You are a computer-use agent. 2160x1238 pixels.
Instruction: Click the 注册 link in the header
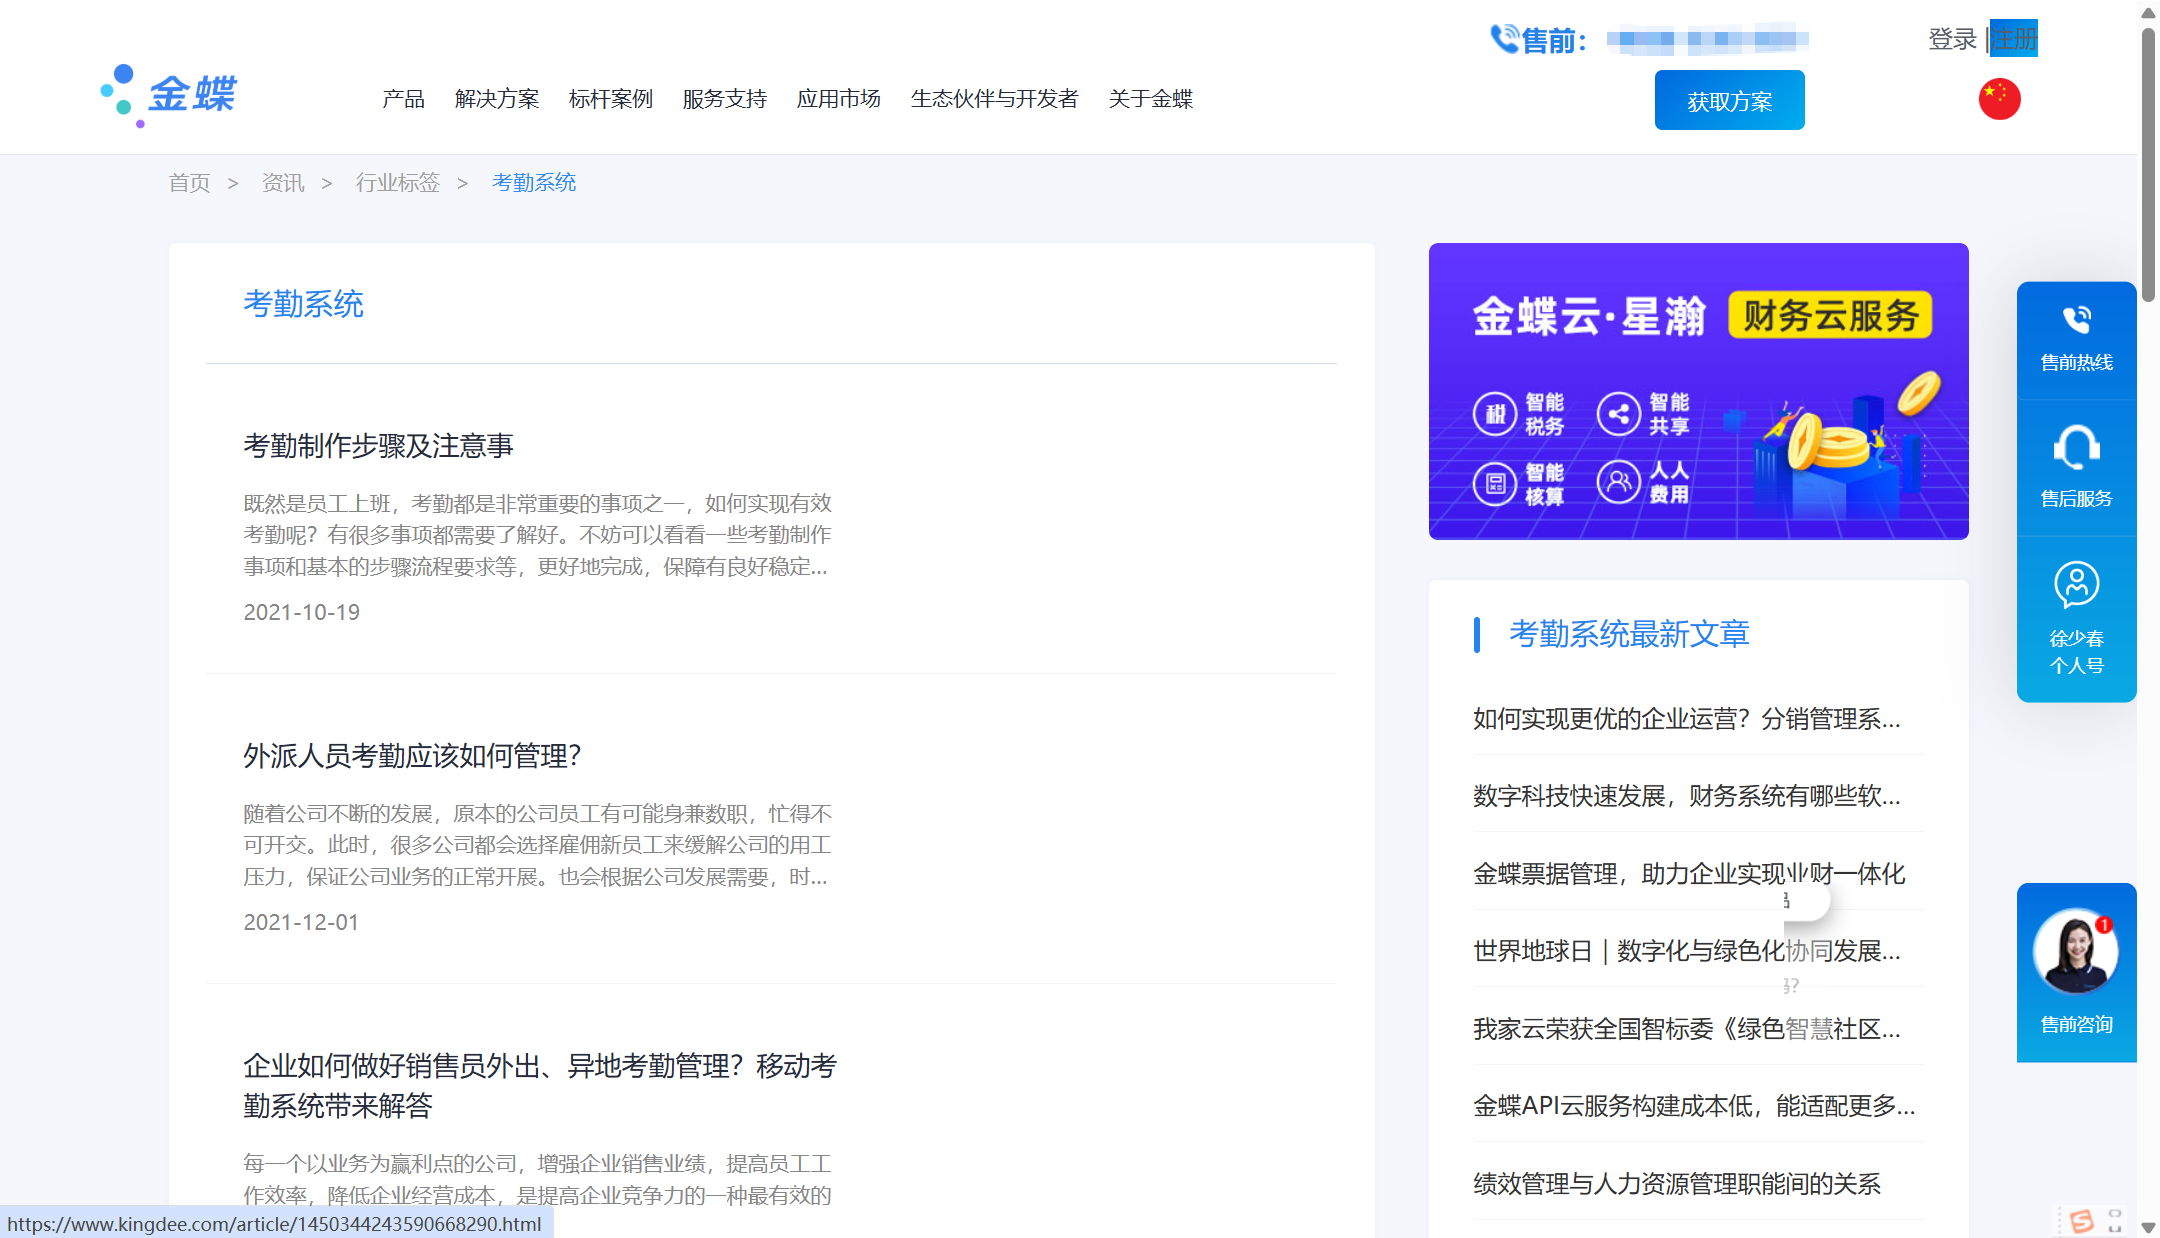(2013, 38)
